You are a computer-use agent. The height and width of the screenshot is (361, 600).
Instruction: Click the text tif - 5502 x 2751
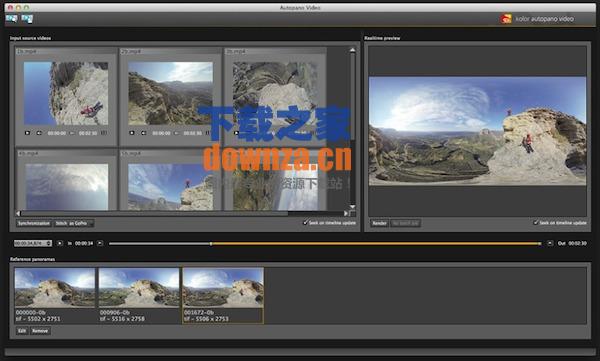point(38,319)
